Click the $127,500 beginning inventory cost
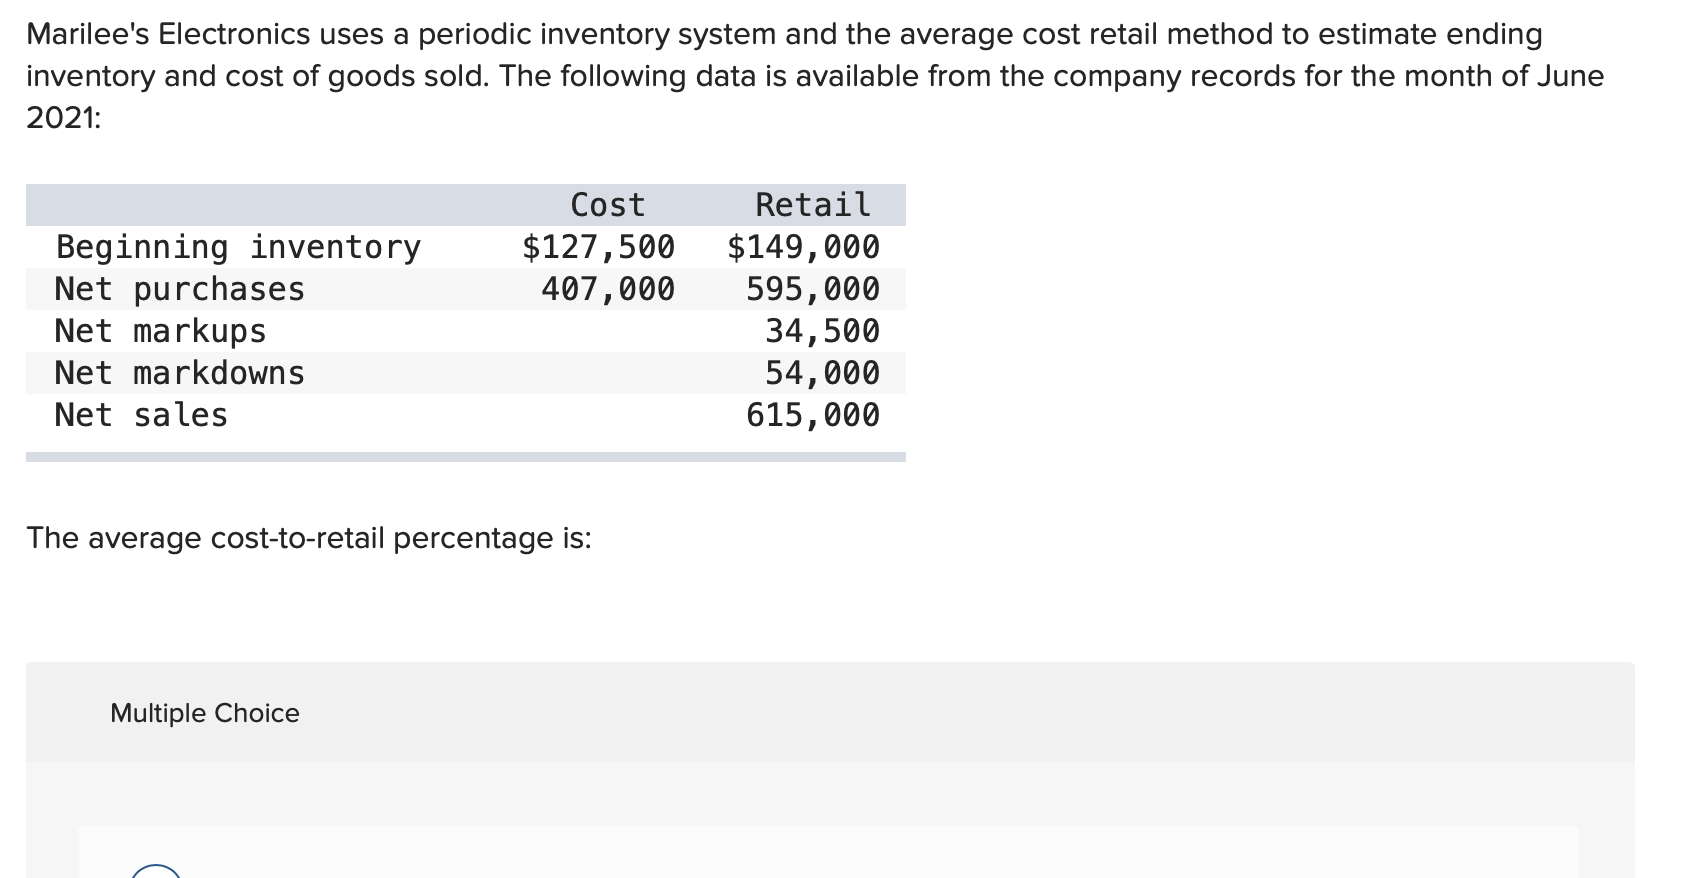The height and width of the screenshot is (878, 1696). click(x=598, y=247)
